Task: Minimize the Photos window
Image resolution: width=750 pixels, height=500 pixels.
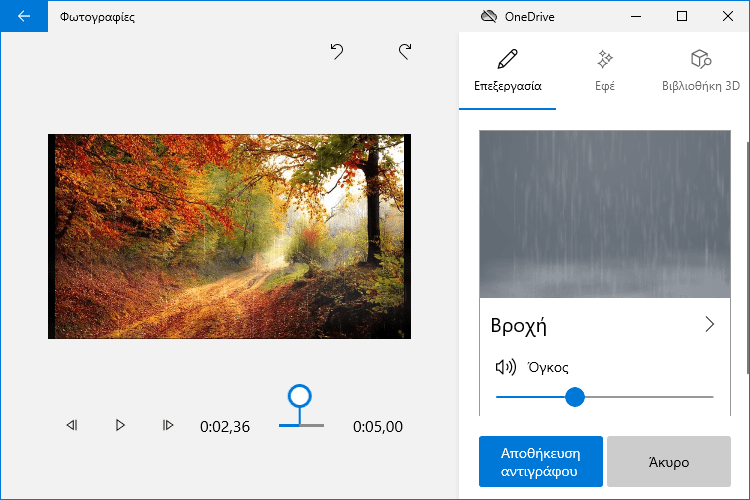Action: pyautogui.click(x=636, y=16)
